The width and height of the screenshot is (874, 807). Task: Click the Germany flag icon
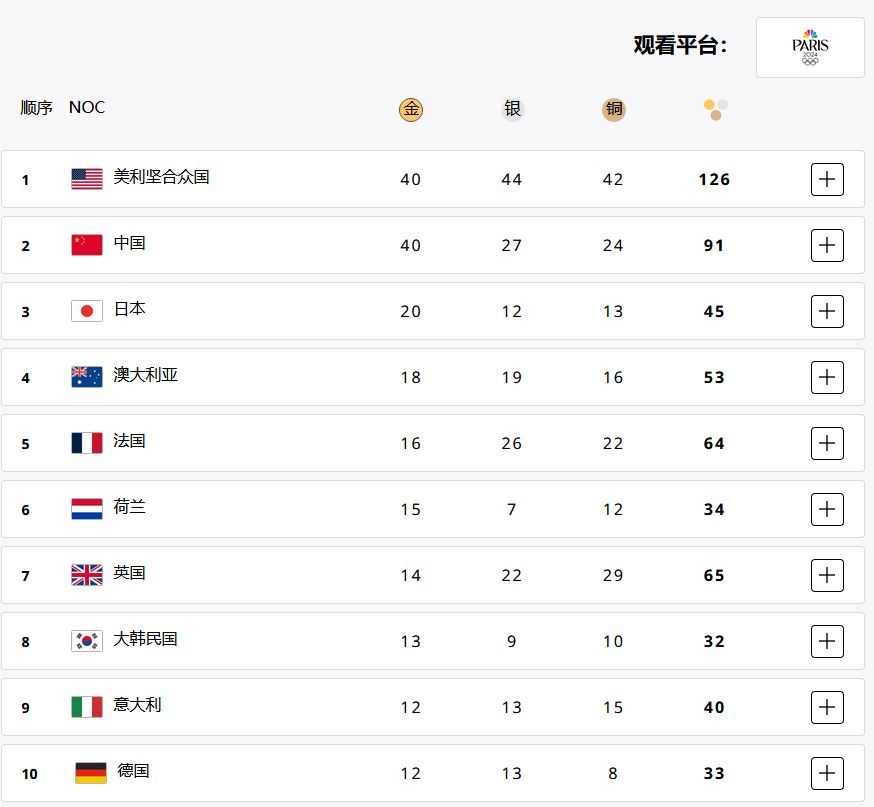click(x=91, y=773)
